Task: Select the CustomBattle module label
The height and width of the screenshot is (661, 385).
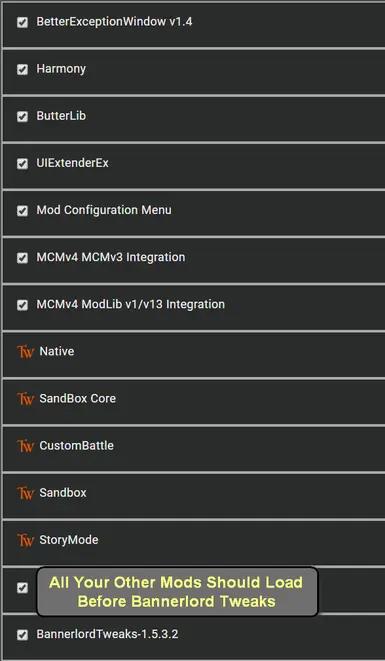Action: point(76,446)
